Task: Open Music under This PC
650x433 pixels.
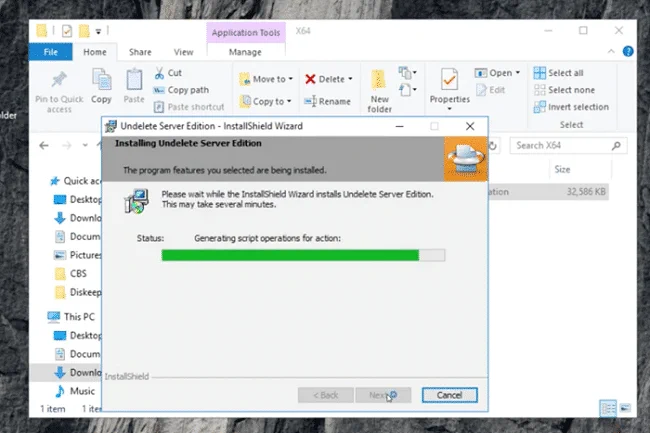Action: [75, 391]
